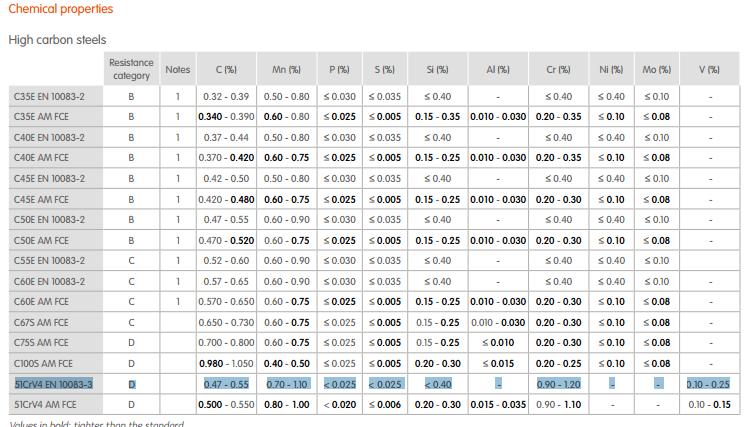Select the '51CrV4 AM FCE' row label
The width and height of the screenshot is (748, 427).
click(45, 405)
